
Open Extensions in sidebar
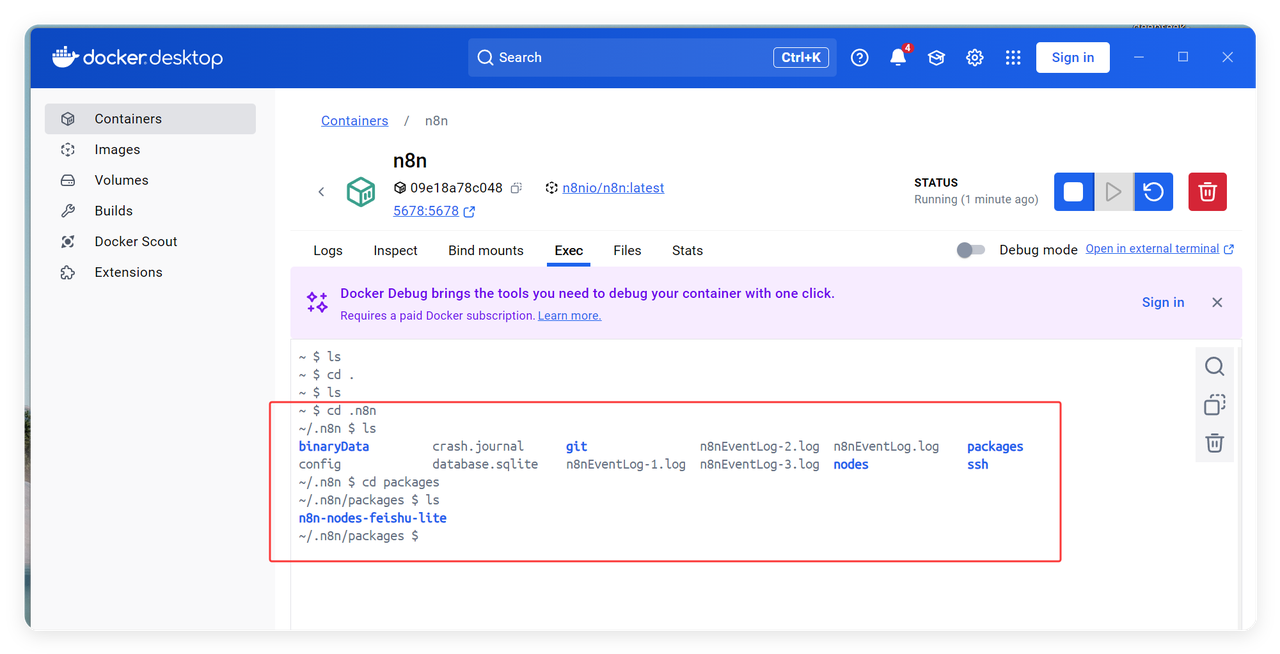click(x=150, y=272)
